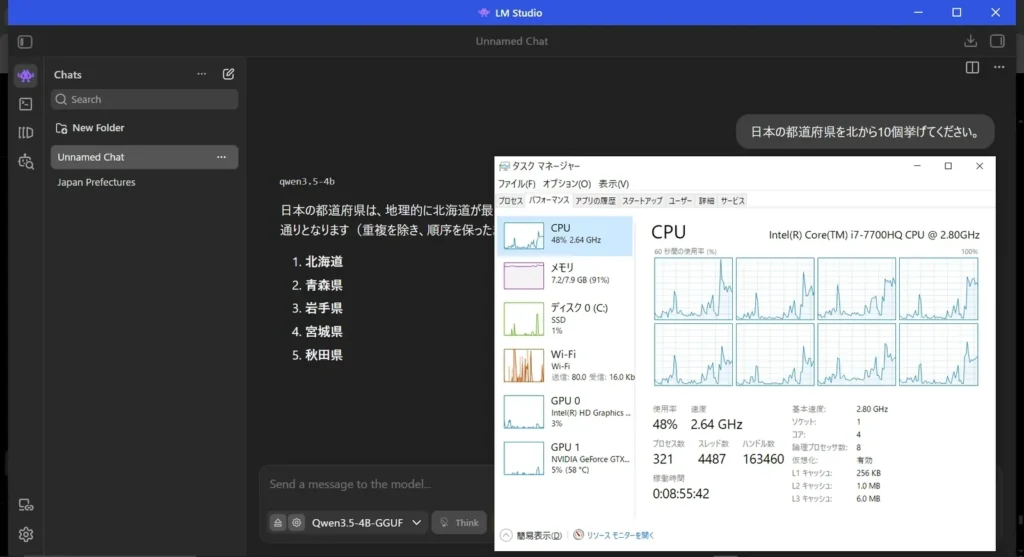
Task: Click New Folder in Chats panel
Action: (90, 128)
